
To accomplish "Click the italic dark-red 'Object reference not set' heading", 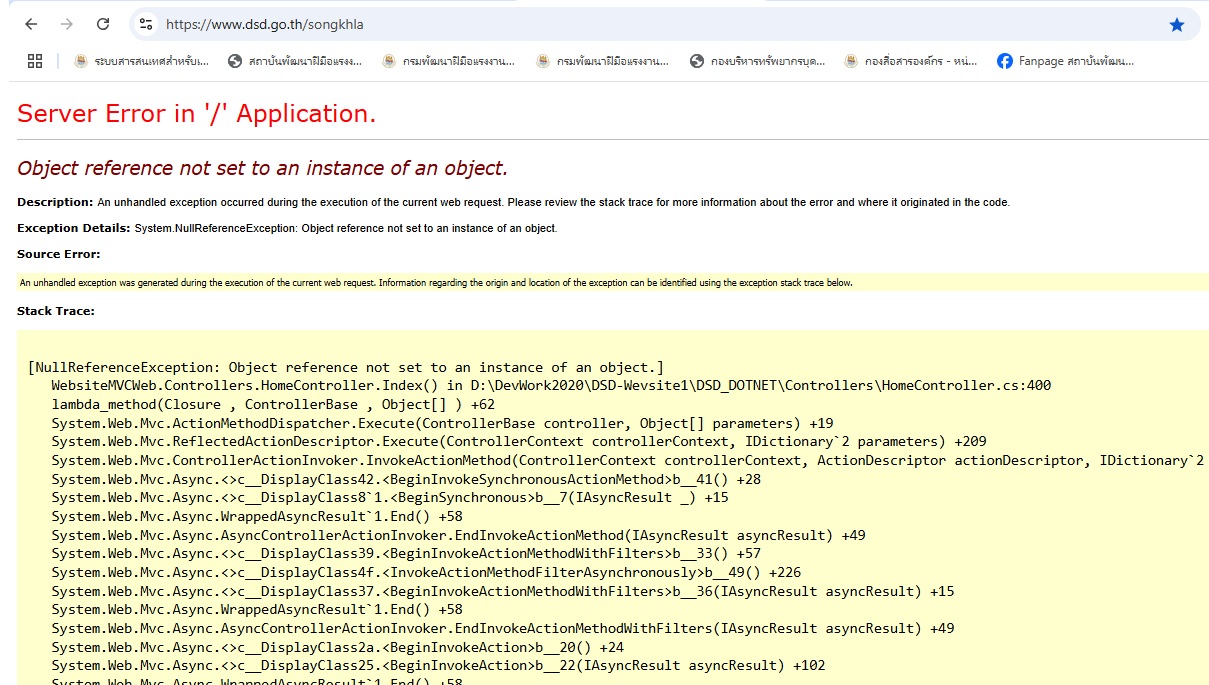I will (x=263, y=168).
